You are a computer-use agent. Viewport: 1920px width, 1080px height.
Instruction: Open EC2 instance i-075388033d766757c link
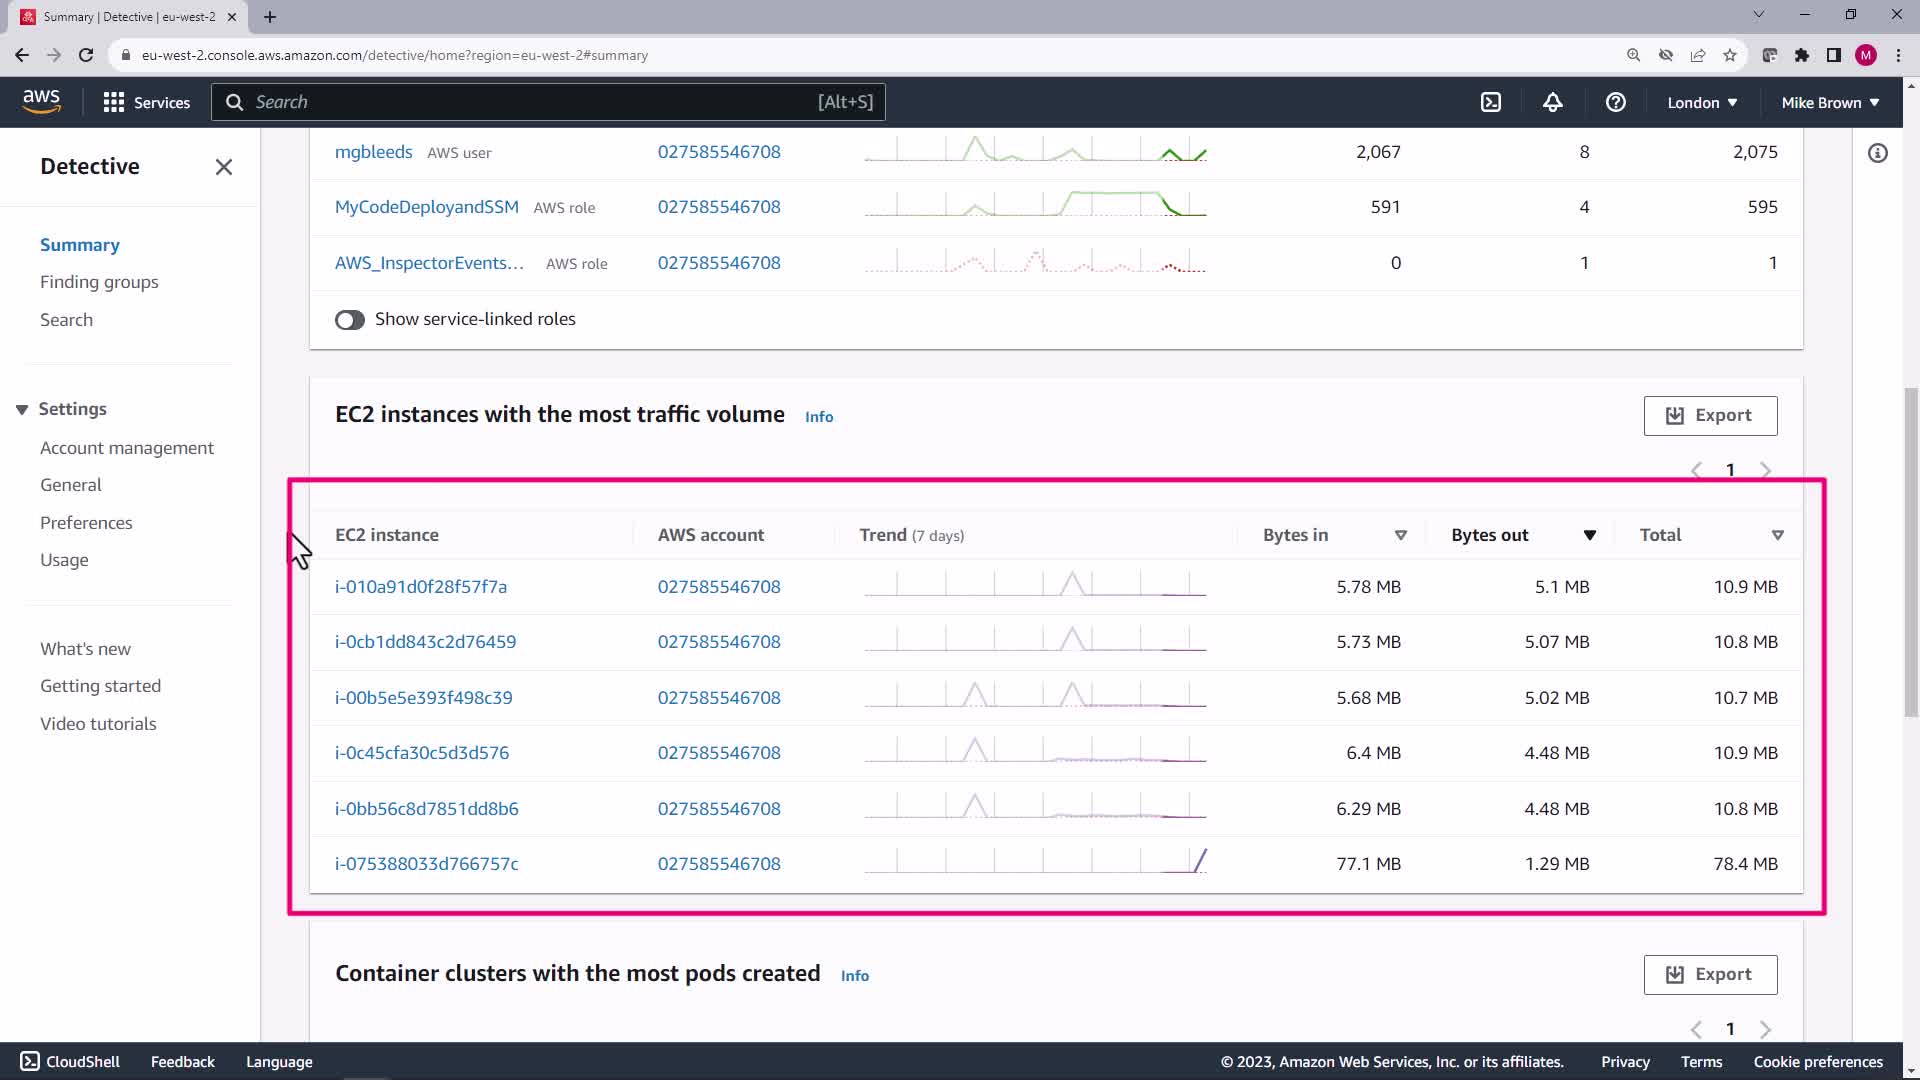pos(426,863)
